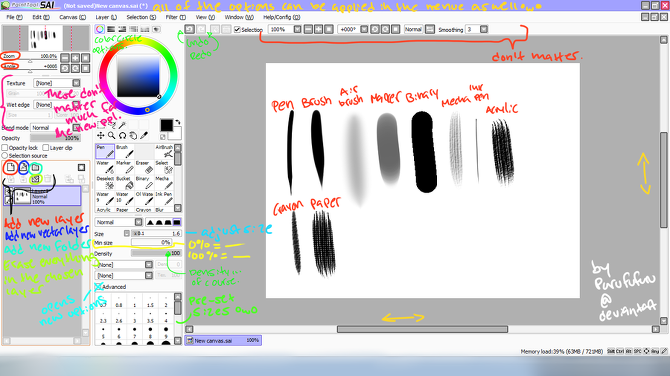
Task: Click navigator zoom out minus button
Action: click(65, 58)
